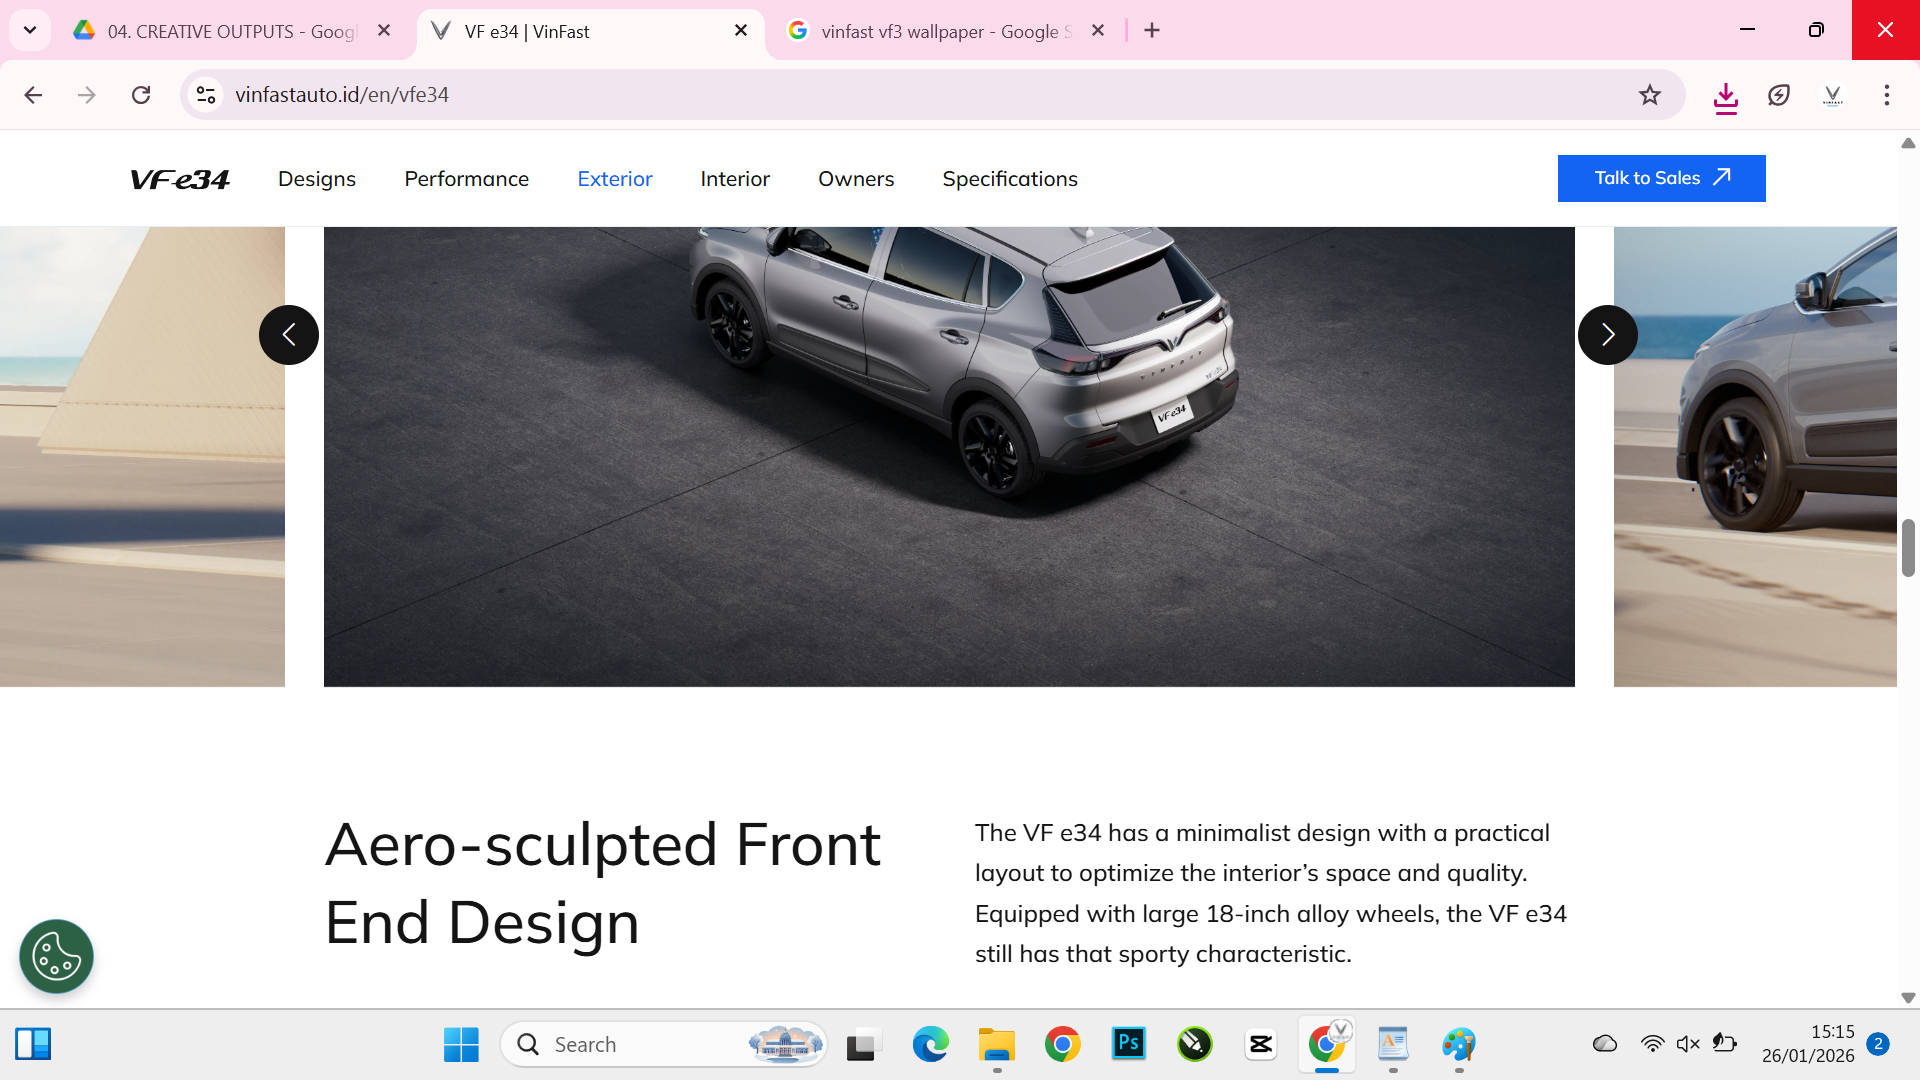
Task: Open the VinFast profile icon in toolbar
Action: pyautogui.click(x=1833, y=95)
